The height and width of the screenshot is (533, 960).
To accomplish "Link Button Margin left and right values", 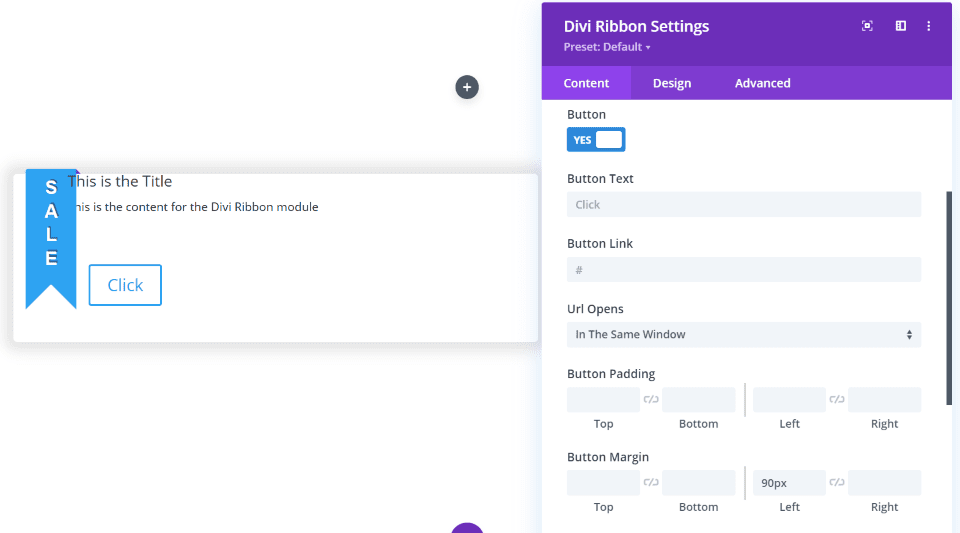I will (837, 483).
